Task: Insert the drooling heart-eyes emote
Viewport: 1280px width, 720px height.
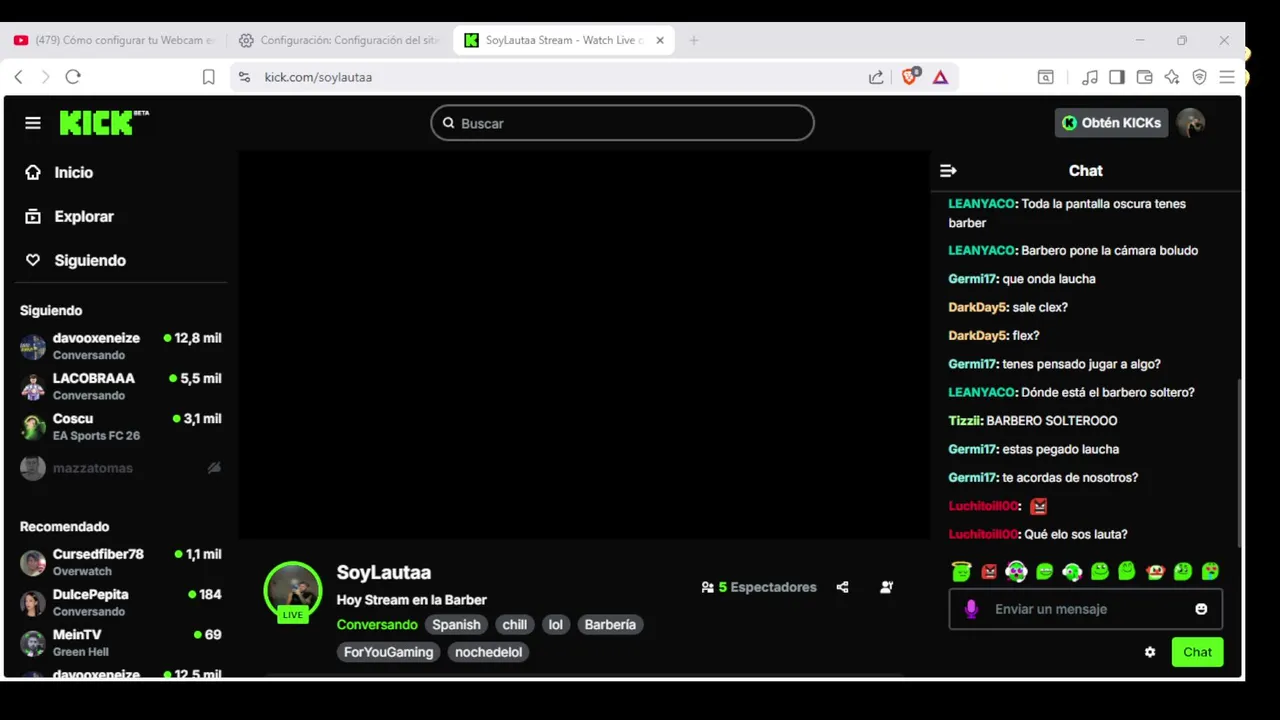Action: [1210, 572]
